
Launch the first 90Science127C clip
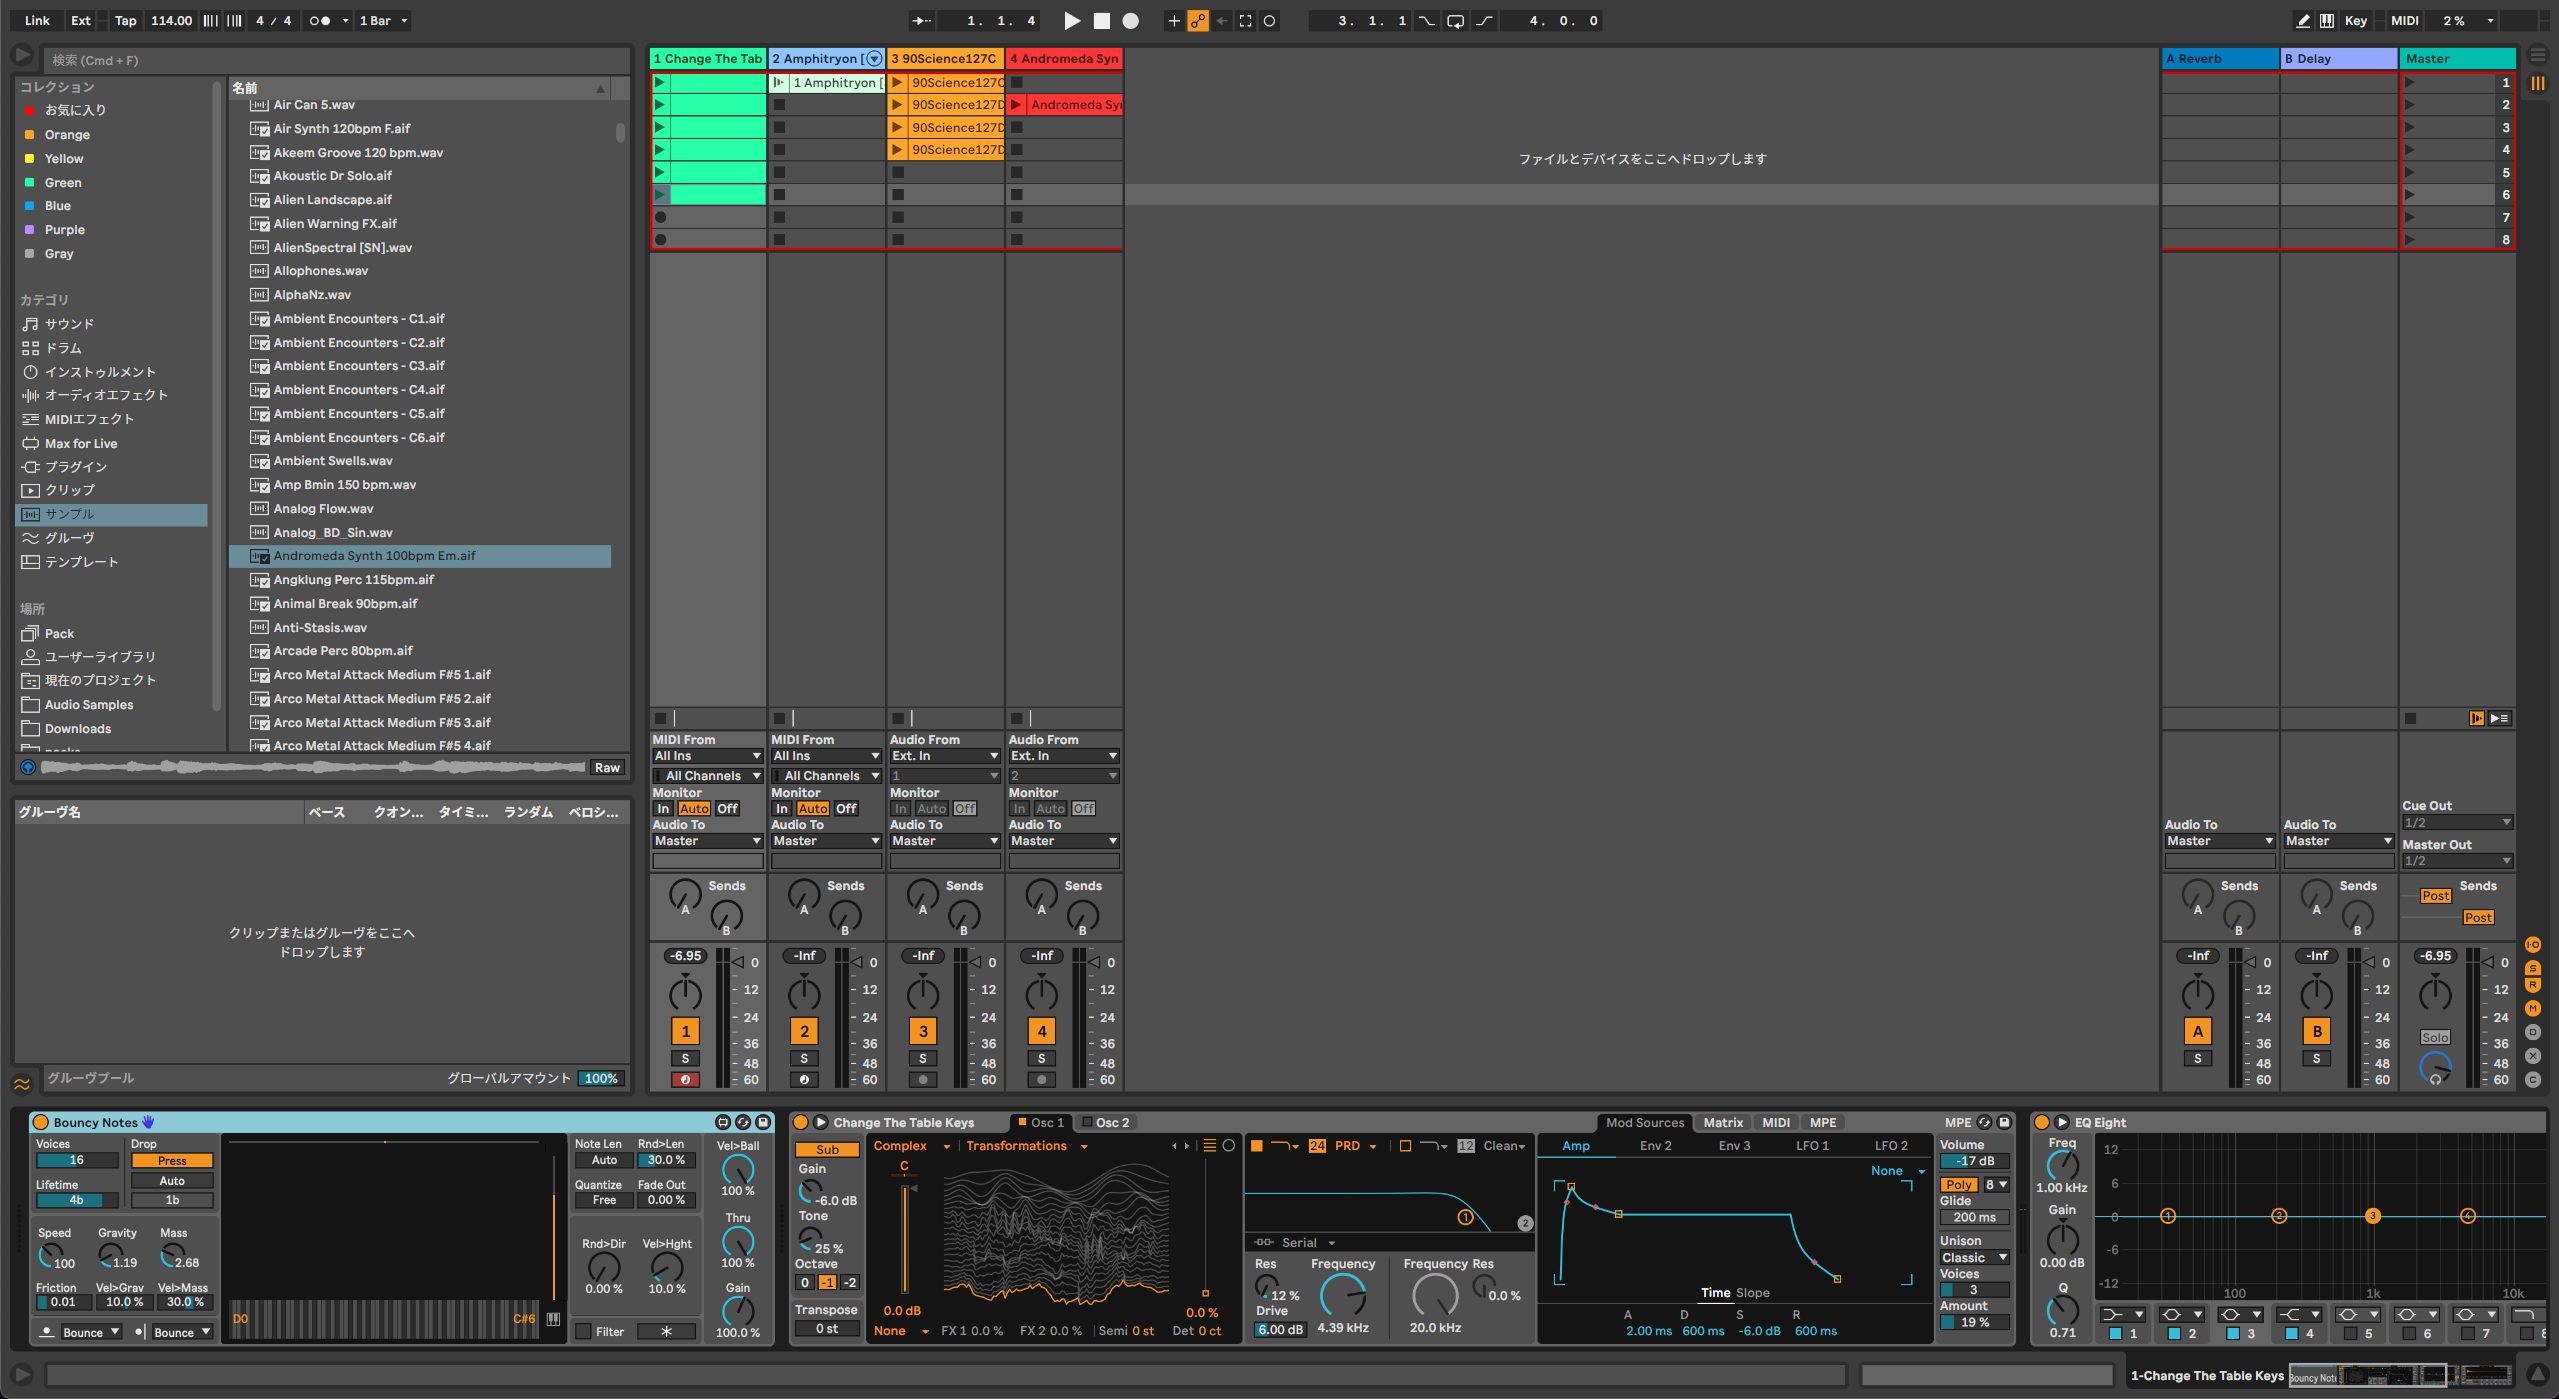[898, 82]
